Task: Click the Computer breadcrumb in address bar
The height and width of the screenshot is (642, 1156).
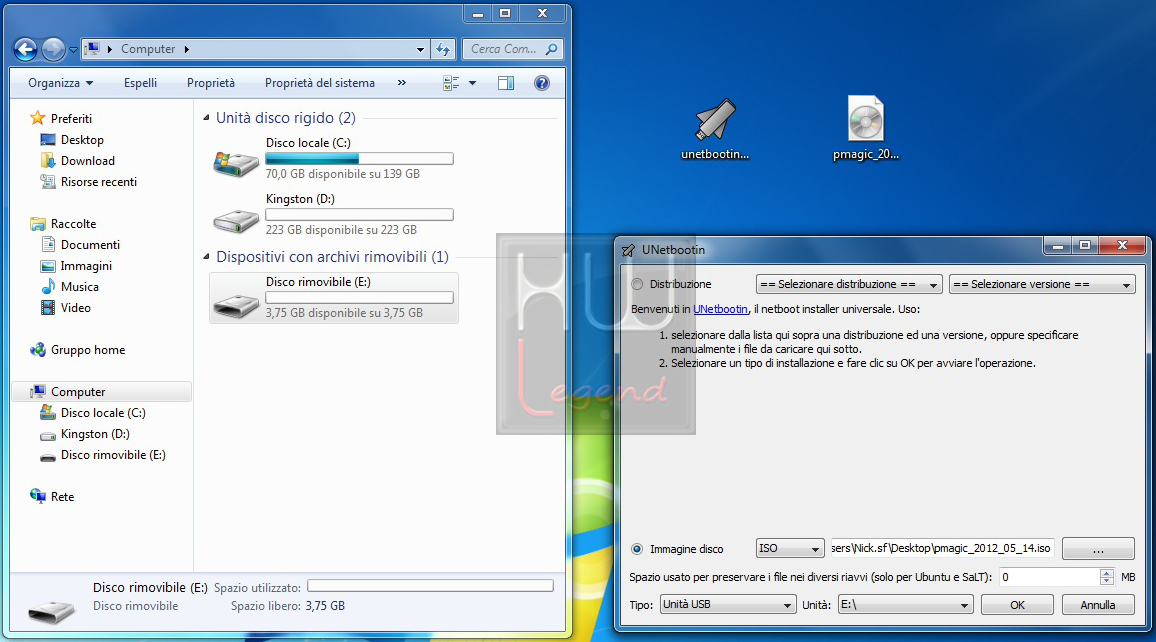Action: [148, 49]
